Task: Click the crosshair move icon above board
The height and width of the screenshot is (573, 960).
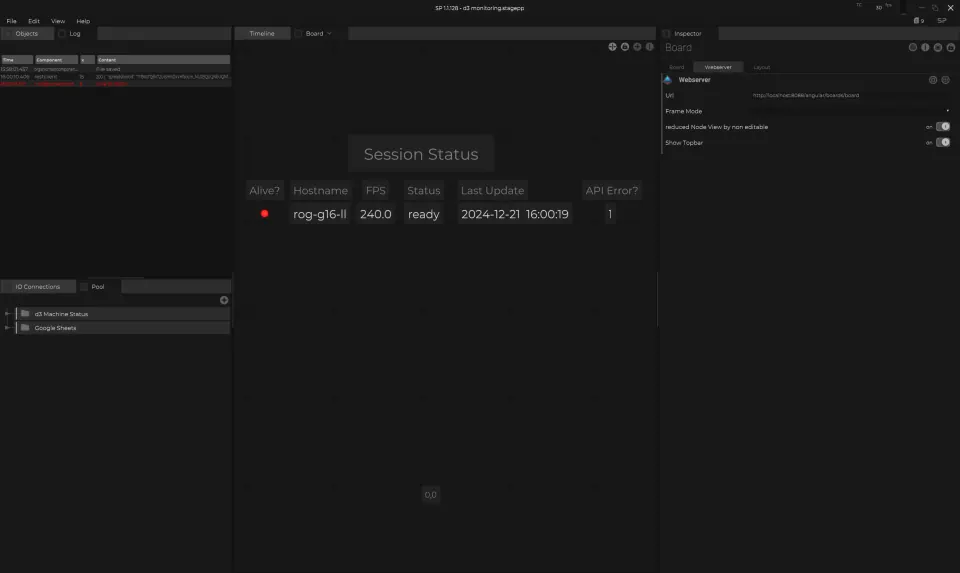Action: click(x=612, y=47)
